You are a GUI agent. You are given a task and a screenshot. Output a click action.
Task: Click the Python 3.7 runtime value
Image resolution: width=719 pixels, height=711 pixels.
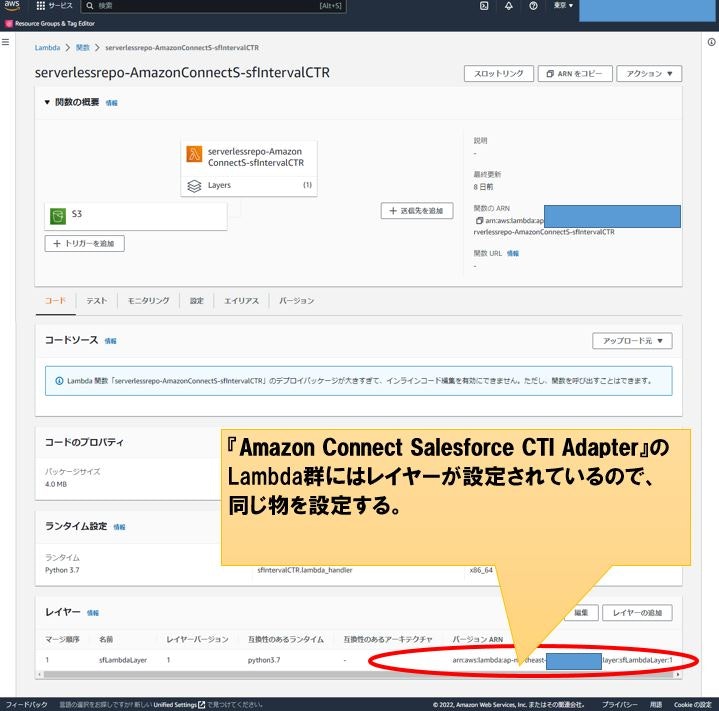click(62, 570)
